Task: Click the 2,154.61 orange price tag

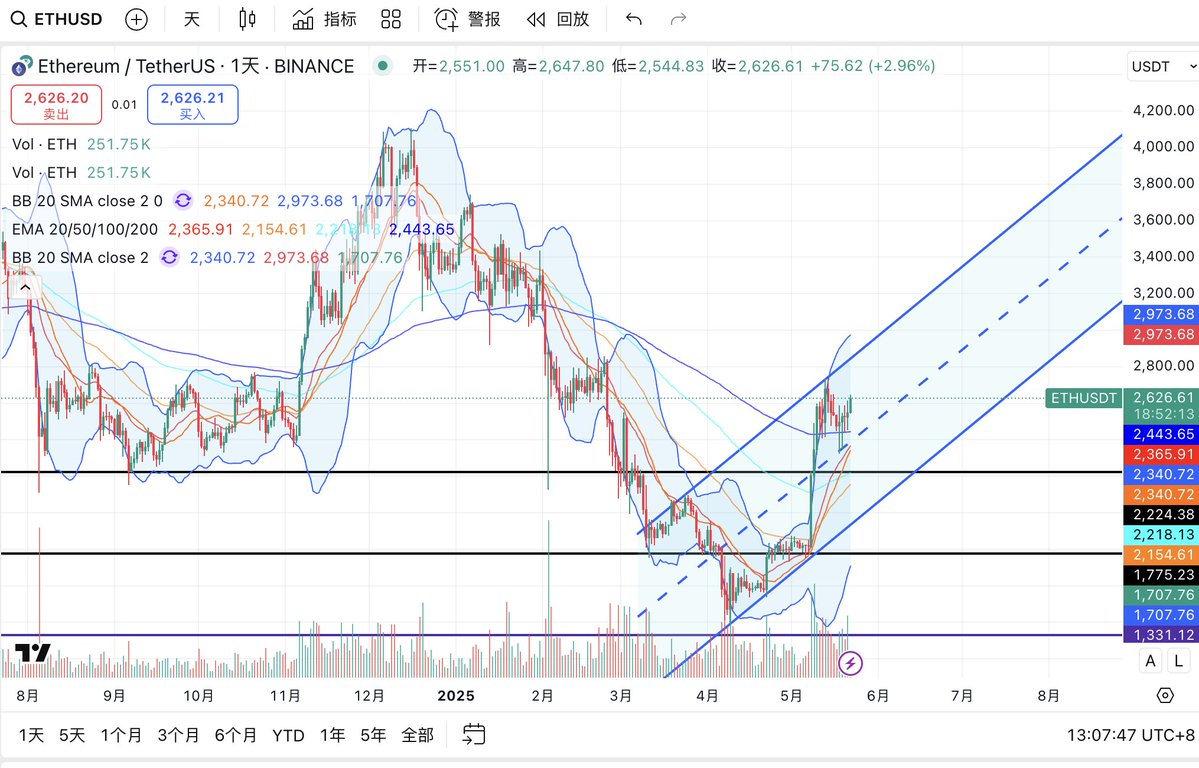Action: tap(1162, 555)
